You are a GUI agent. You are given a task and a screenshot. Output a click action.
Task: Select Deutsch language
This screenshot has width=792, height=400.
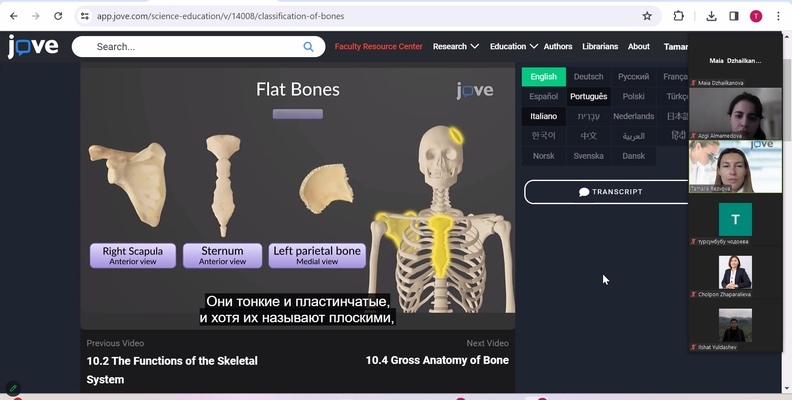coord(588,77)
